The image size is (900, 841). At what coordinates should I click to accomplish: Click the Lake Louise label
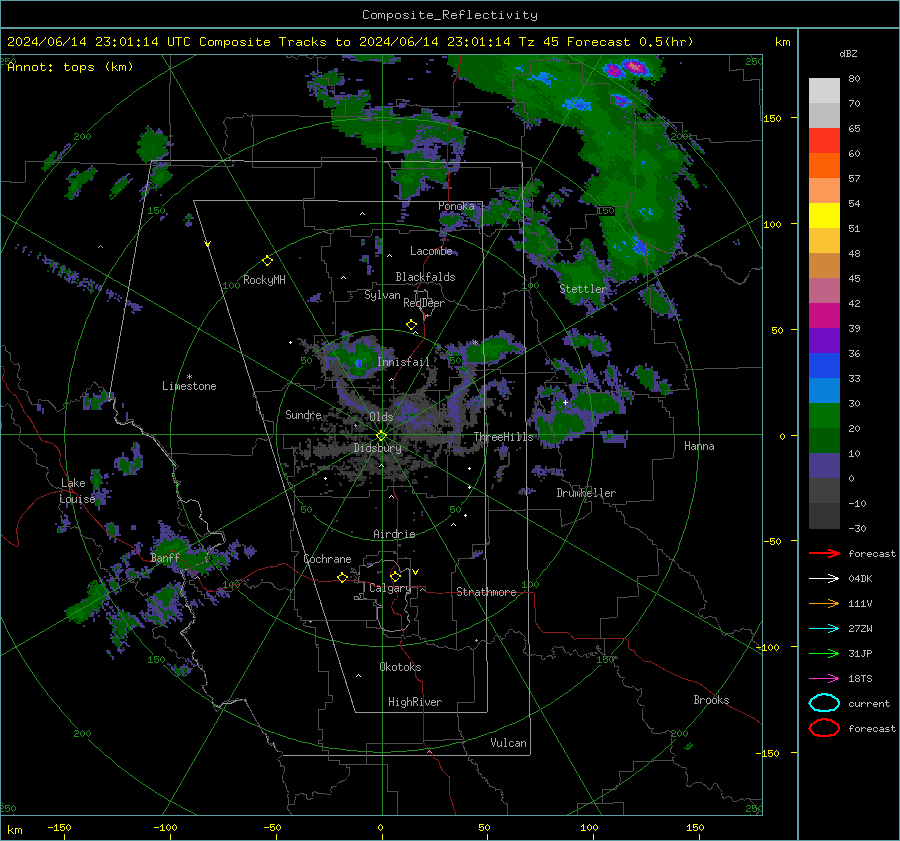tap(77, 491)
